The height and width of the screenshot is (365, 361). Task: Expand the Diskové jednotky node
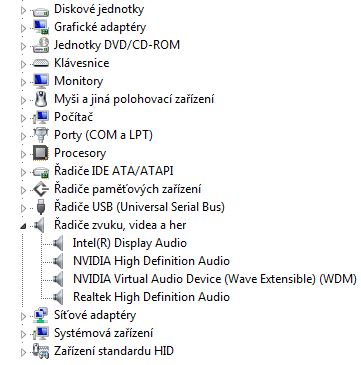[x=23, y=11]
